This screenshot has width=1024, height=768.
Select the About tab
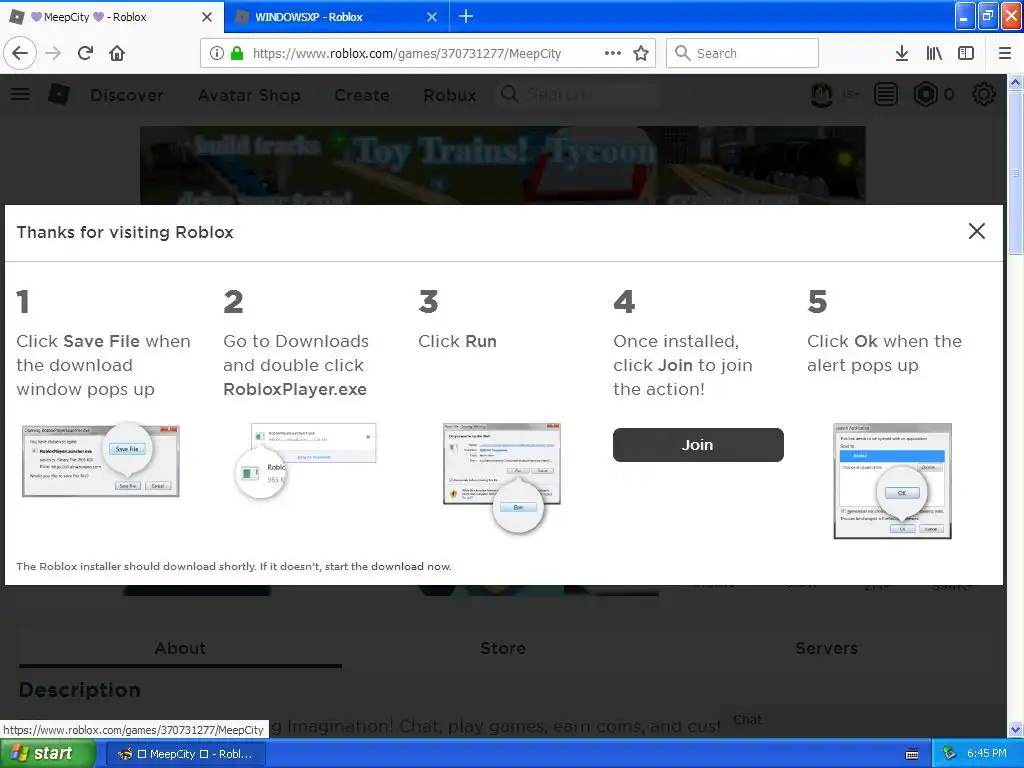click(180, 648)
